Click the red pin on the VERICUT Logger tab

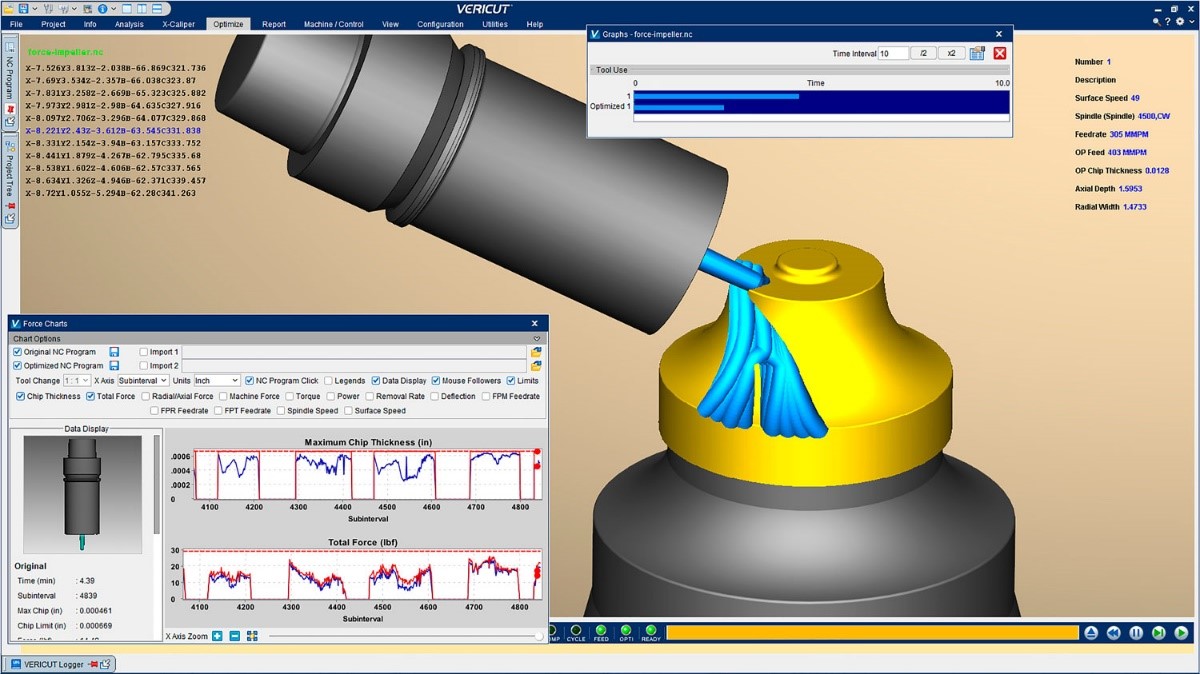tap(93, 664)
